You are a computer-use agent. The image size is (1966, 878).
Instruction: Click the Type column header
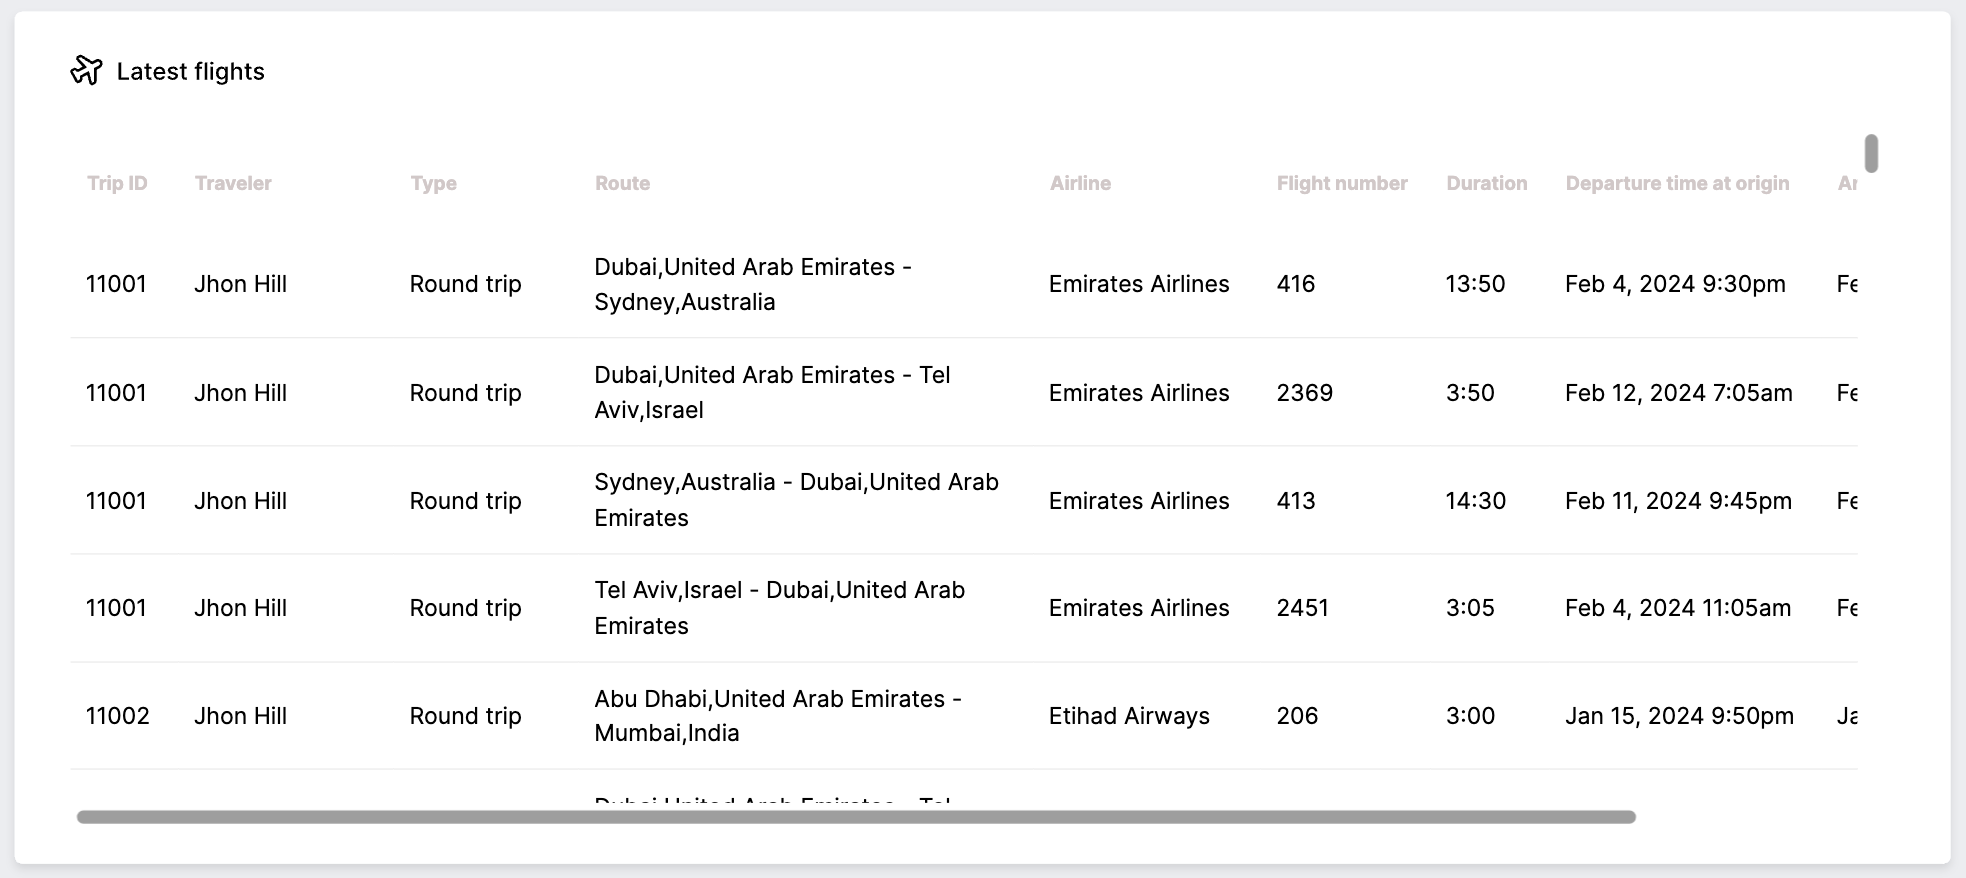pos(433,184)
